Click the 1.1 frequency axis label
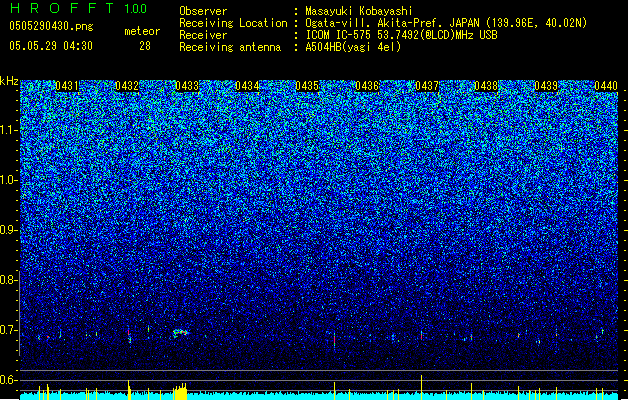Screen dimensions: 629x400 coord(8,130)
